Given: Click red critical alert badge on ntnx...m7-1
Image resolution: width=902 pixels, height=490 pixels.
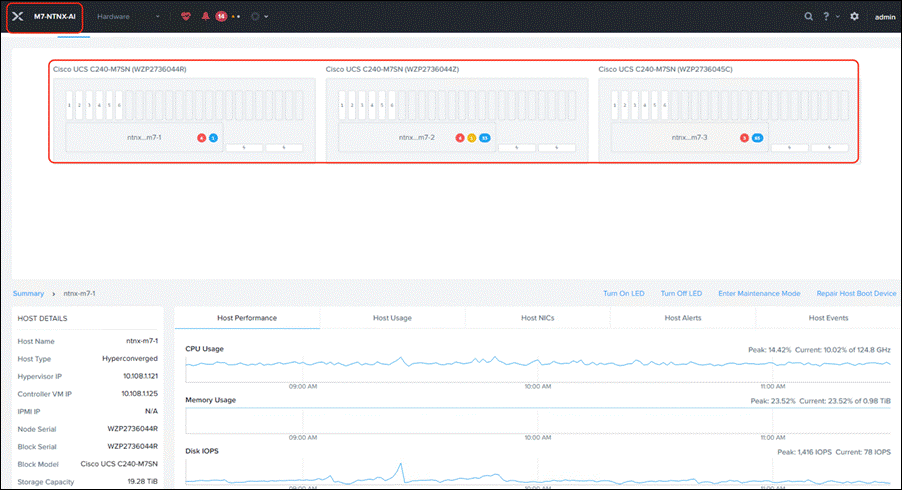Looking at the screenshot, I should pyautogui.click(x=201, y=138).
